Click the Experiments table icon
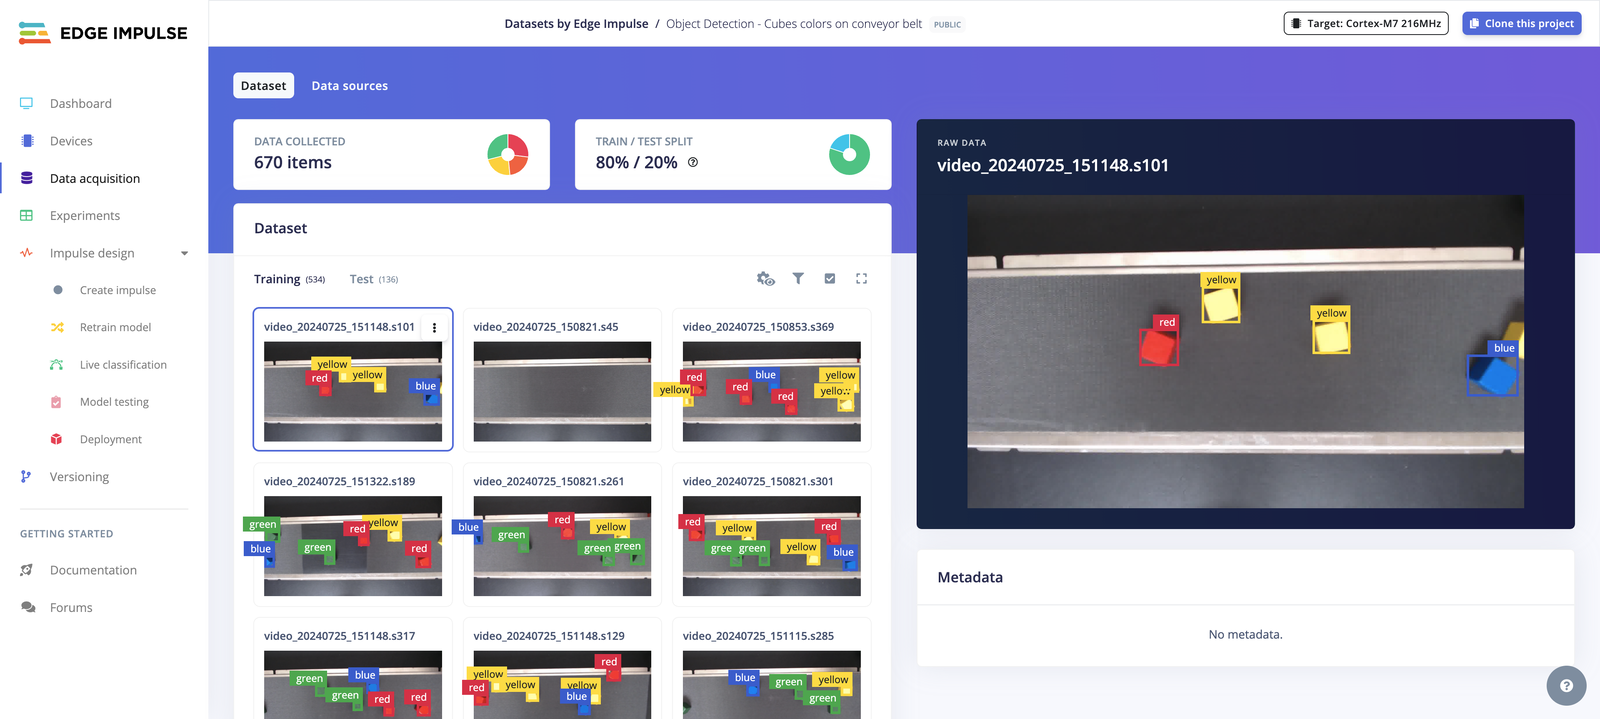The width and height of the screenshot is (1600, 719). tap(27, 215)
